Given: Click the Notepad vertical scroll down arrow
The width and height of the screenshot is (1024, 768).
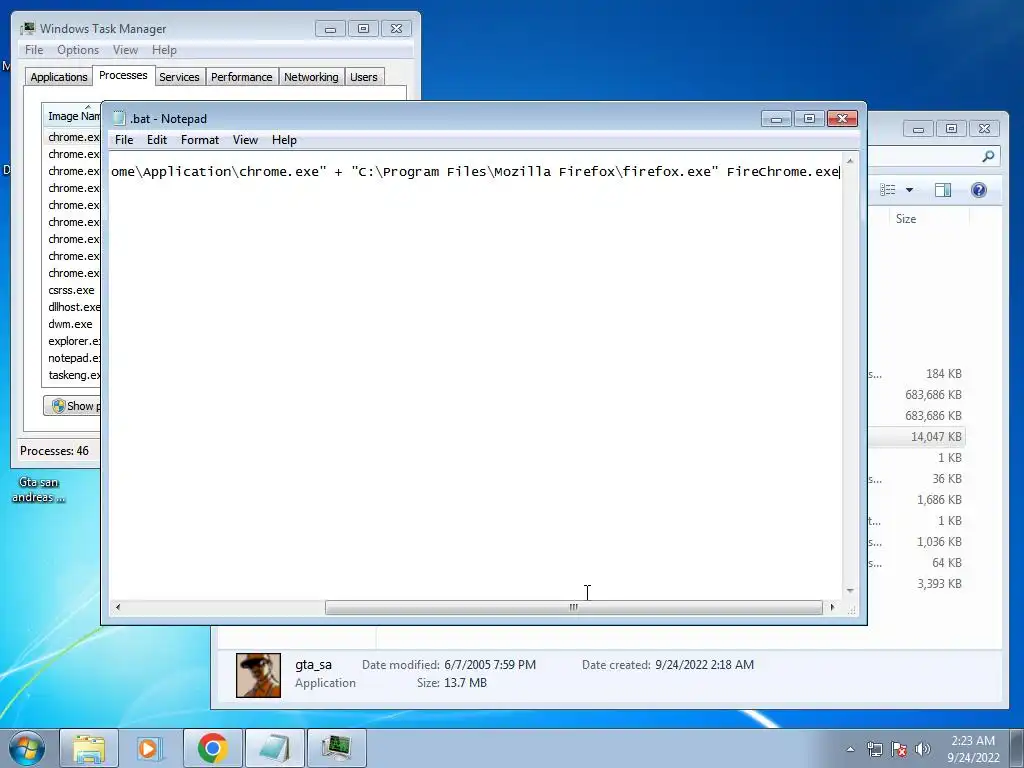Looking at the screenshot, I should point(850,591).
